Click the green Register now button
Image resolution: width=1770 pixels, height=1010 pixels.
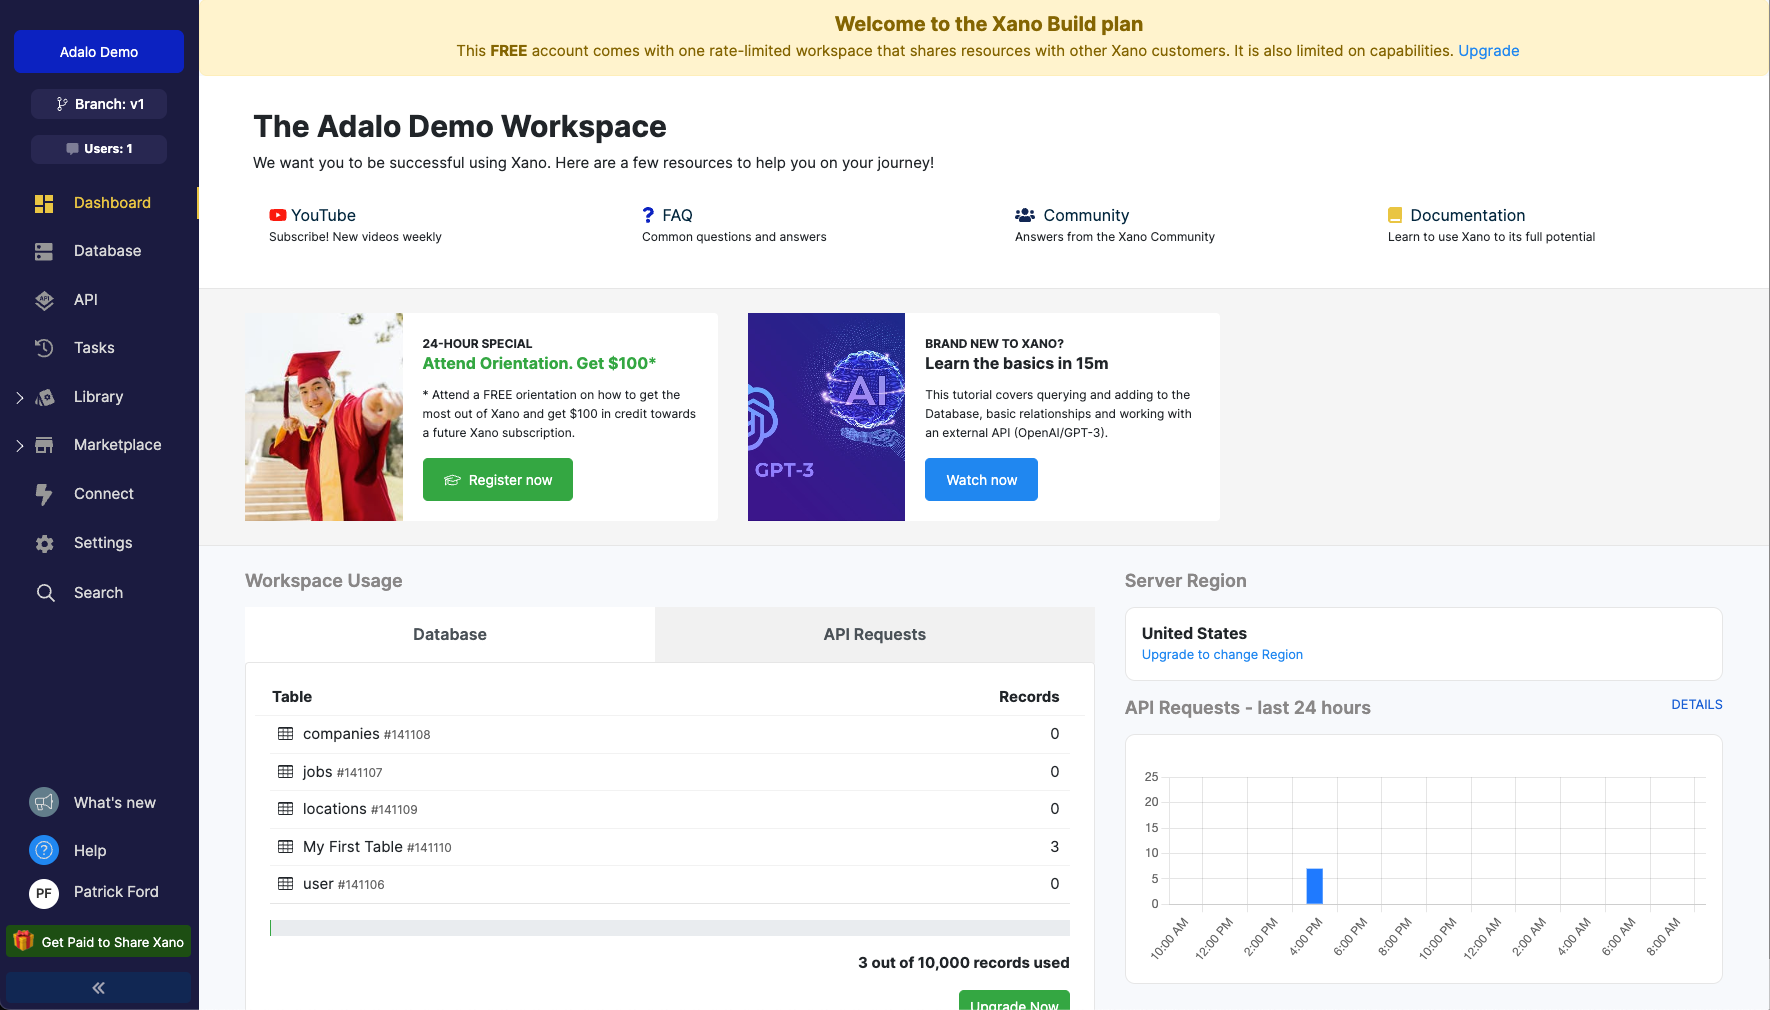(x=497, y=480)
